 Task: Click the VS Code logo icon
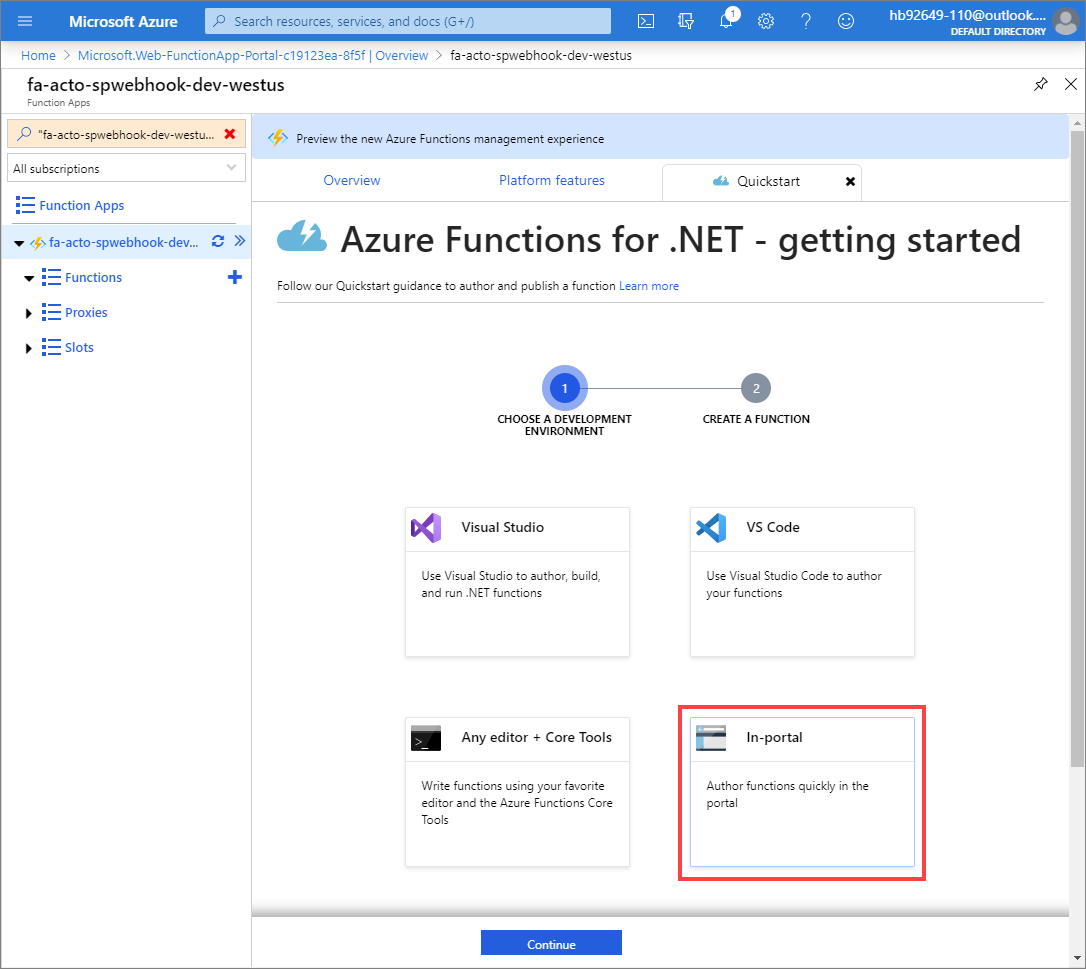click(x=711, y=528)
